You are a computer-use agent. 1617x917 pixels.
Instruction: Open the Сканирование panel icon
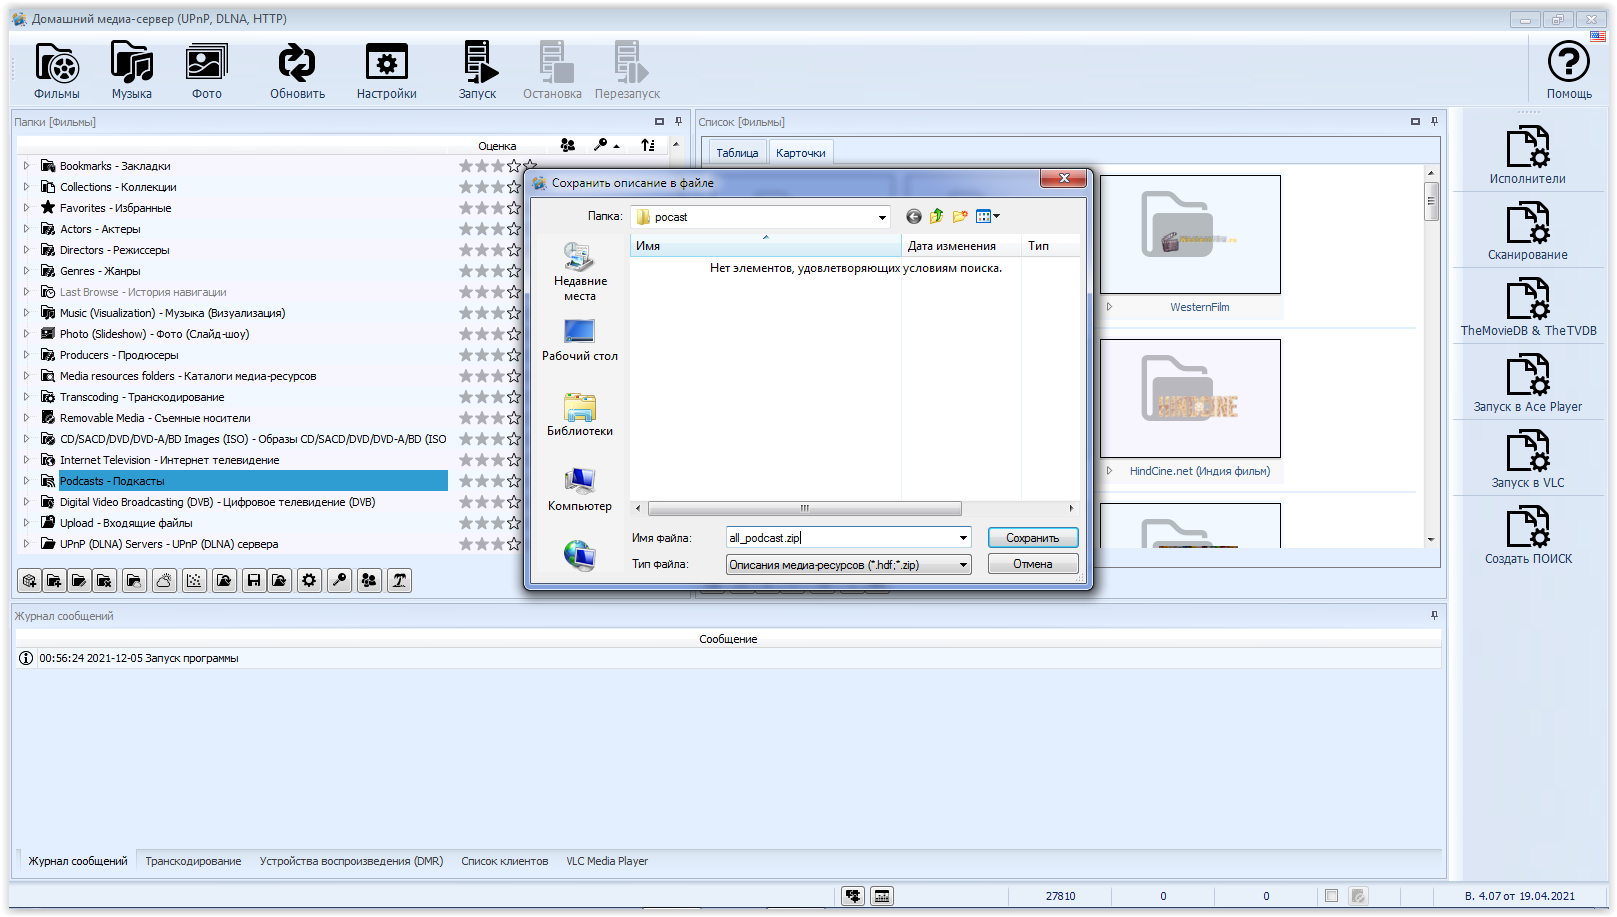[1527, 232]
